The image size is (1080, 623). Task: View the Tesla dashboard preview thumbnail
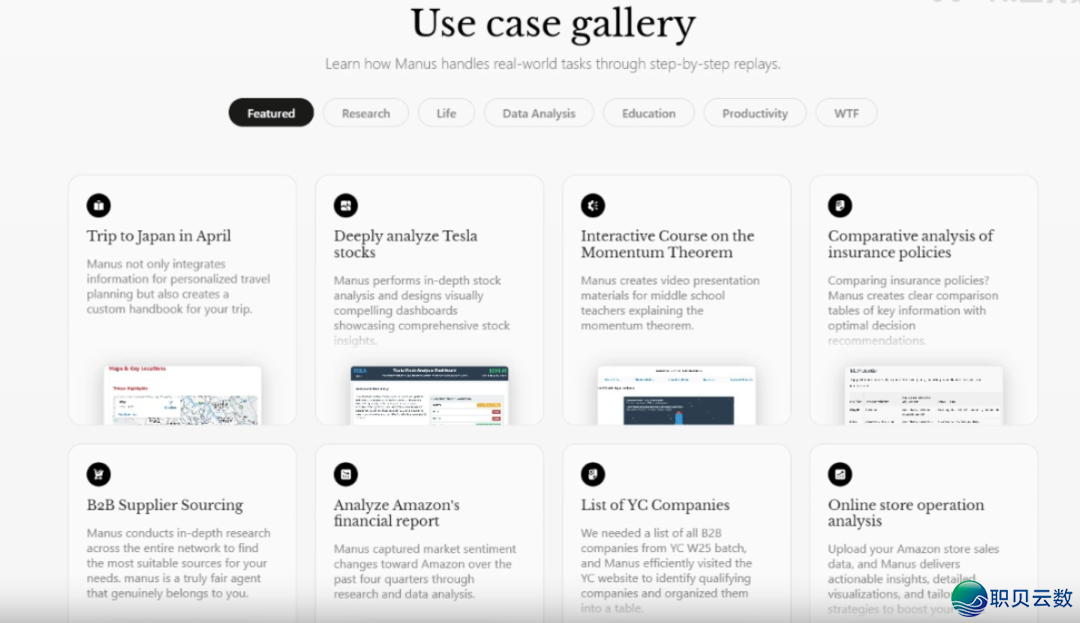tap(429, 395)
